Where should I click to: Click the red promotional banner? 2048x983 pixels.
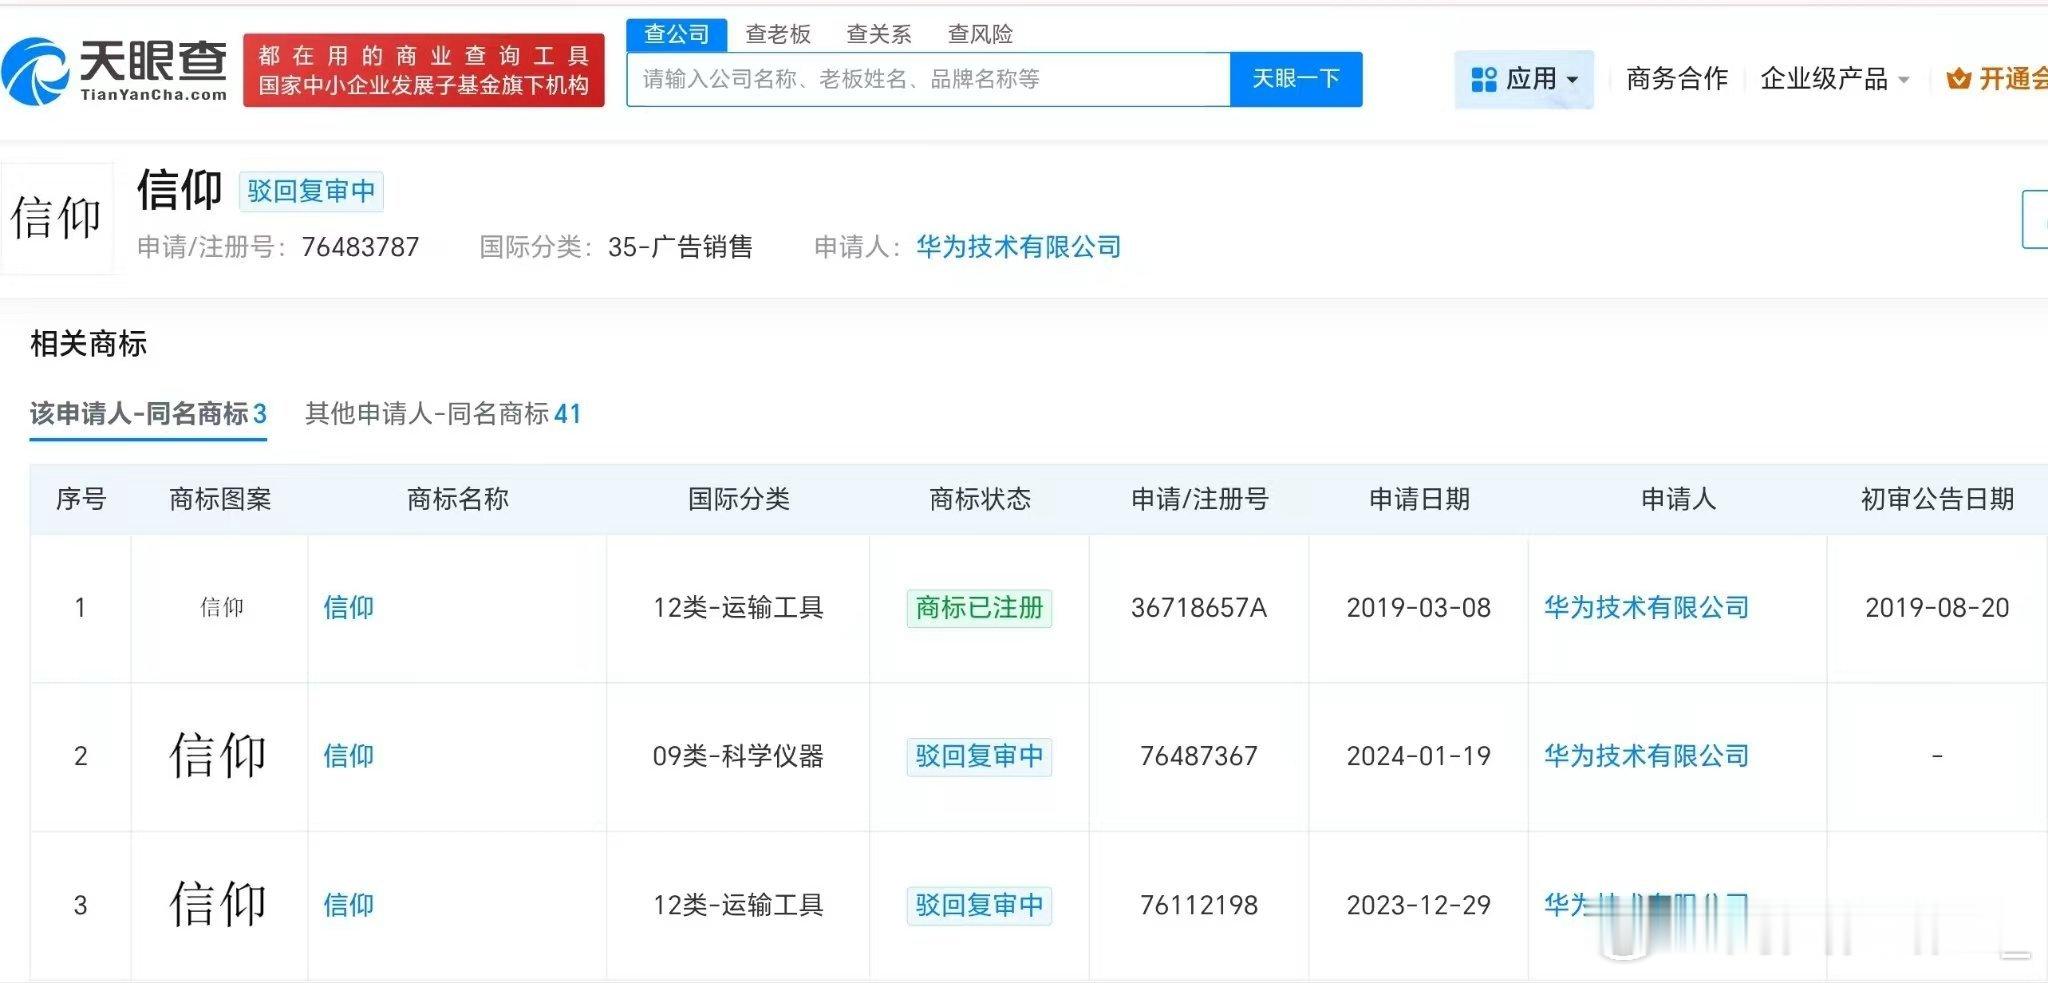point(424,70)
